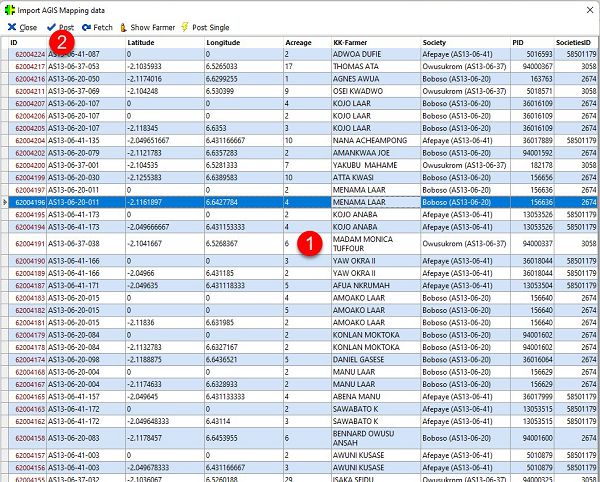Screen dimensions: 600x482
Task: Click longitude 6.43114 cell
Action: (x=244, y=421)
